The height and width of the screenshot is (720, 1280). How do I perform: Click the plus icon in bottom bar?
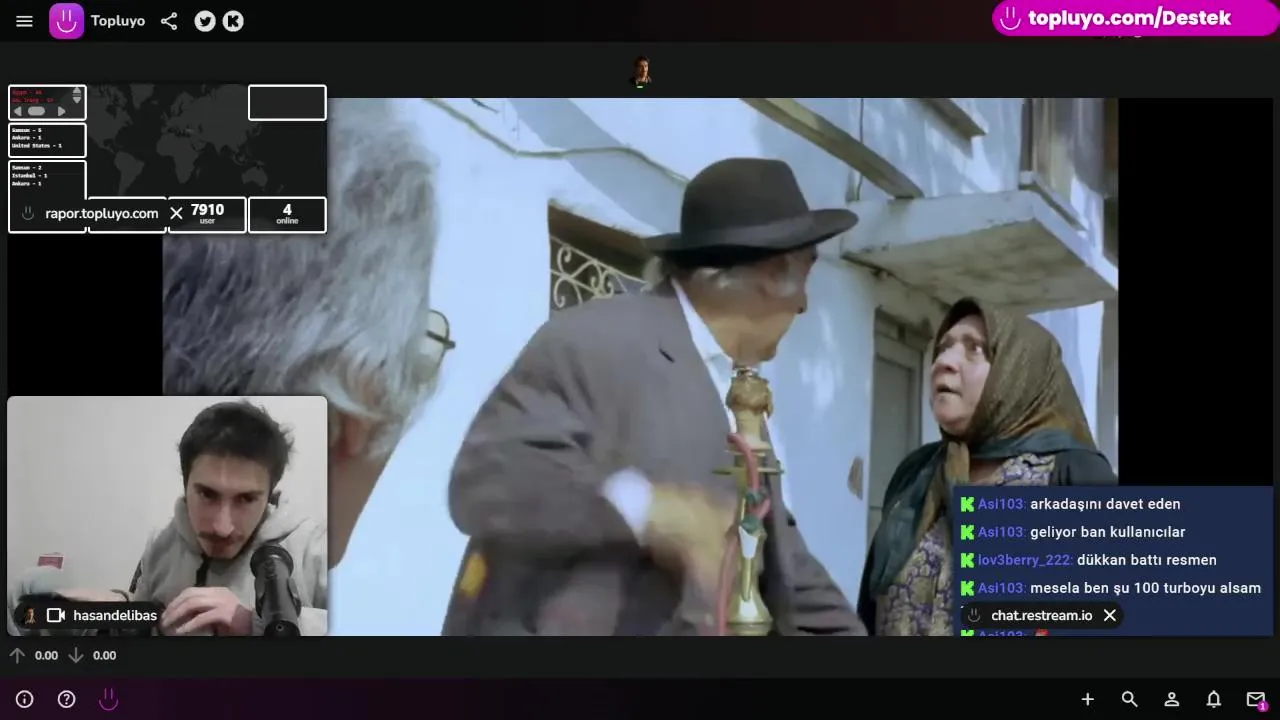[x=1088, y=699]
